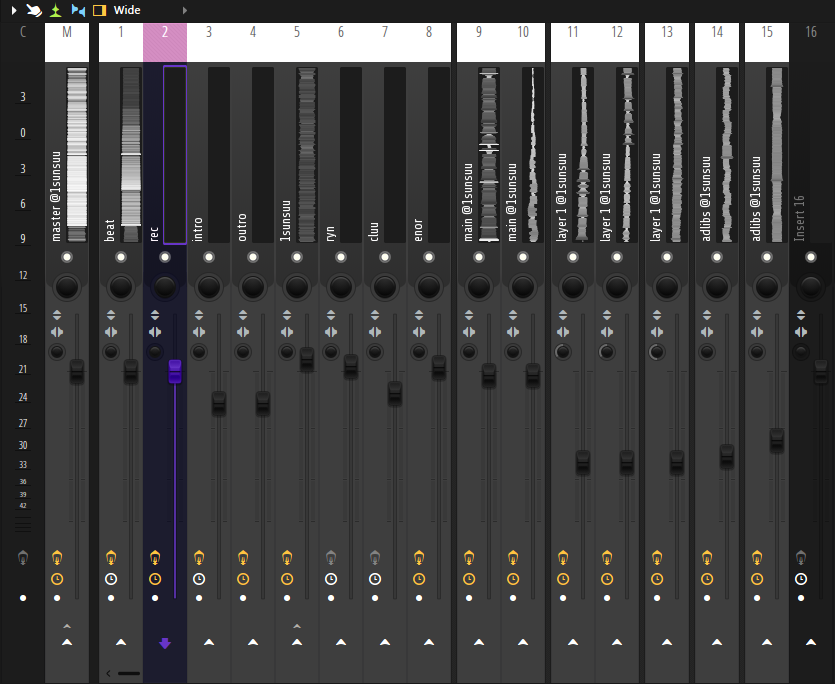Click the routing arrow under track 5

[x=297, y=642]
